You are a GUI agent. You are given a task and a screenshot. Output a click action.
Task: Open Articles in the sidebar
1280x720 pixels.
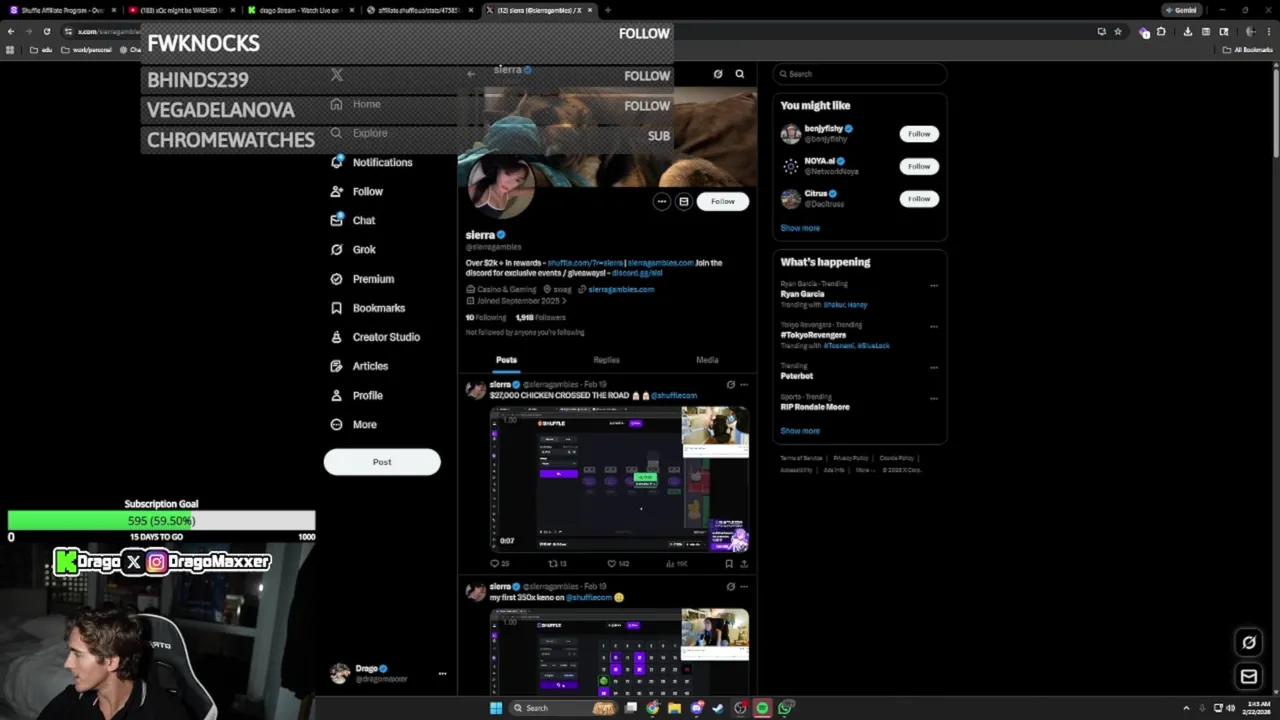(x=359, y=366)
